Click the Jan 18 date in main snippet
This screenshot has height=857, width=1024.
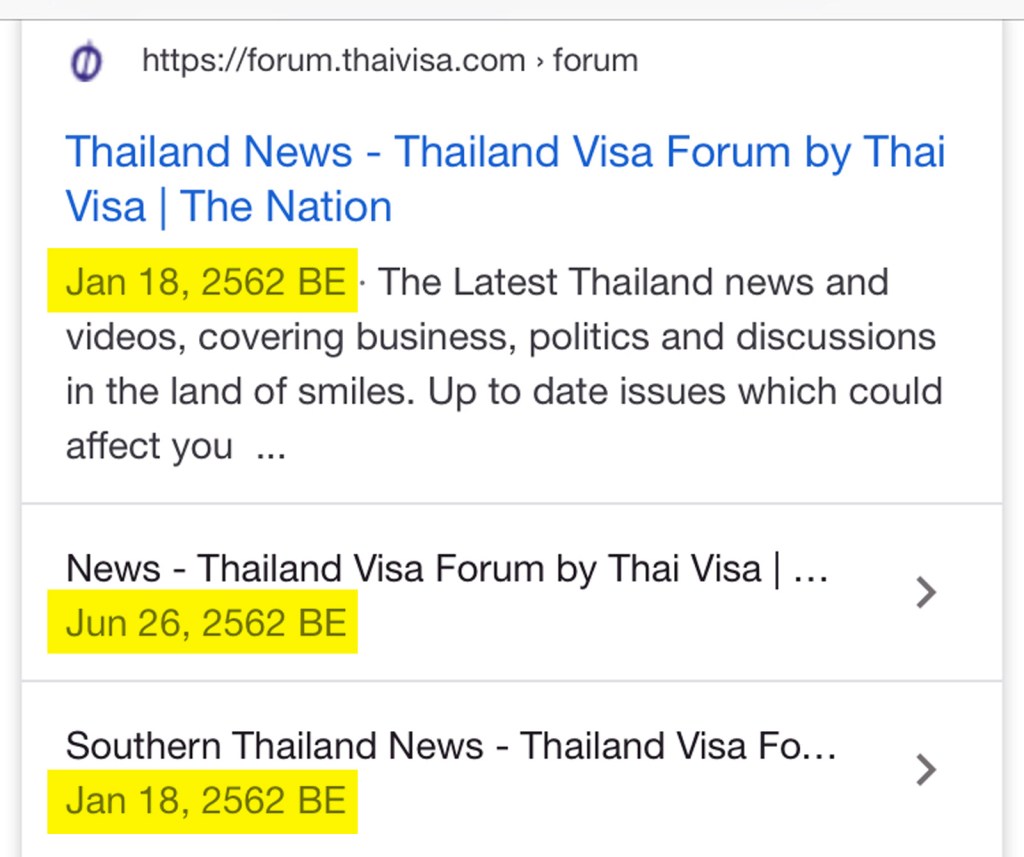point(205,282)
